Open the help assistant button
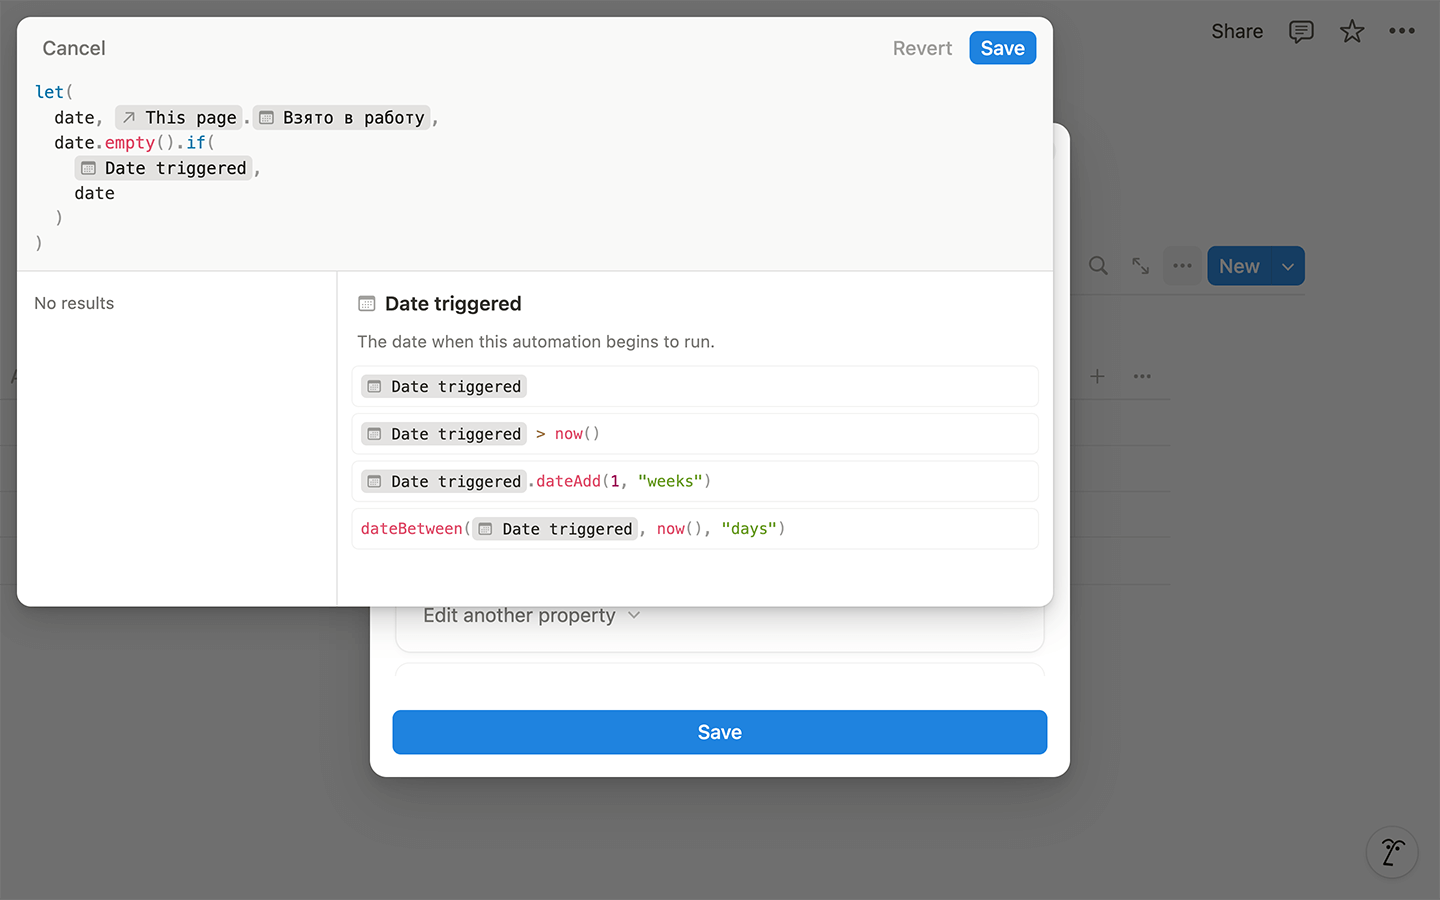Screen dimensions: 1440x900 coord(1392,852)
